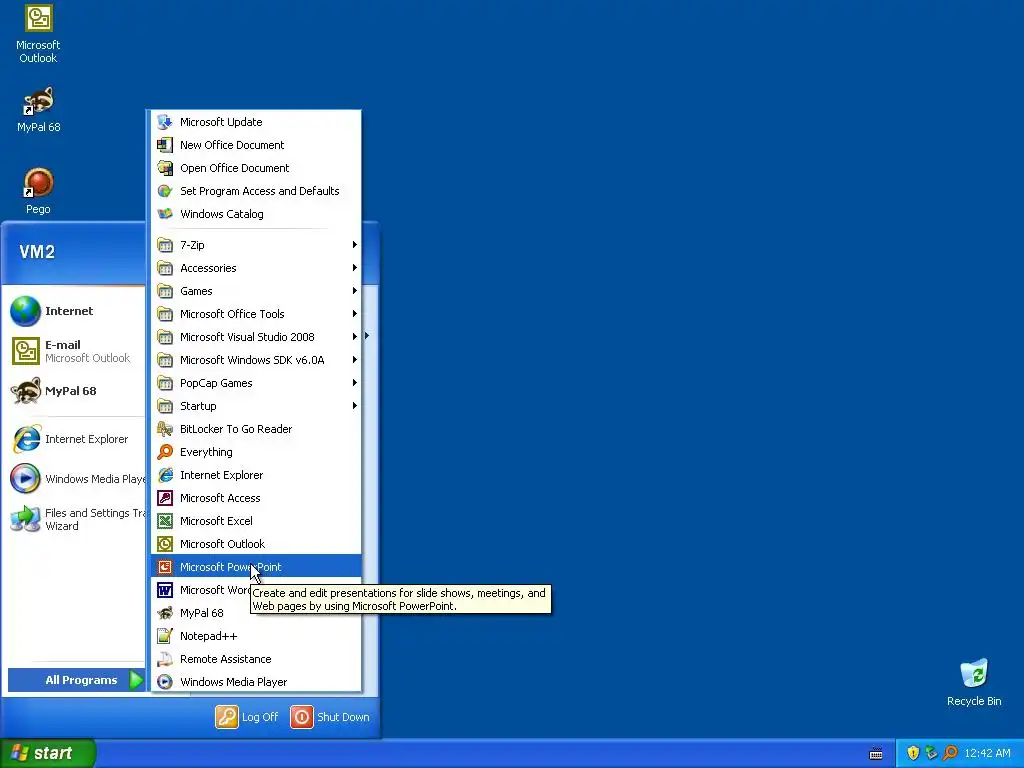Launch Microsoft Update from programs list
Image resolution: width=1024 pixels, height=768 pixels.
click(256, 122)
